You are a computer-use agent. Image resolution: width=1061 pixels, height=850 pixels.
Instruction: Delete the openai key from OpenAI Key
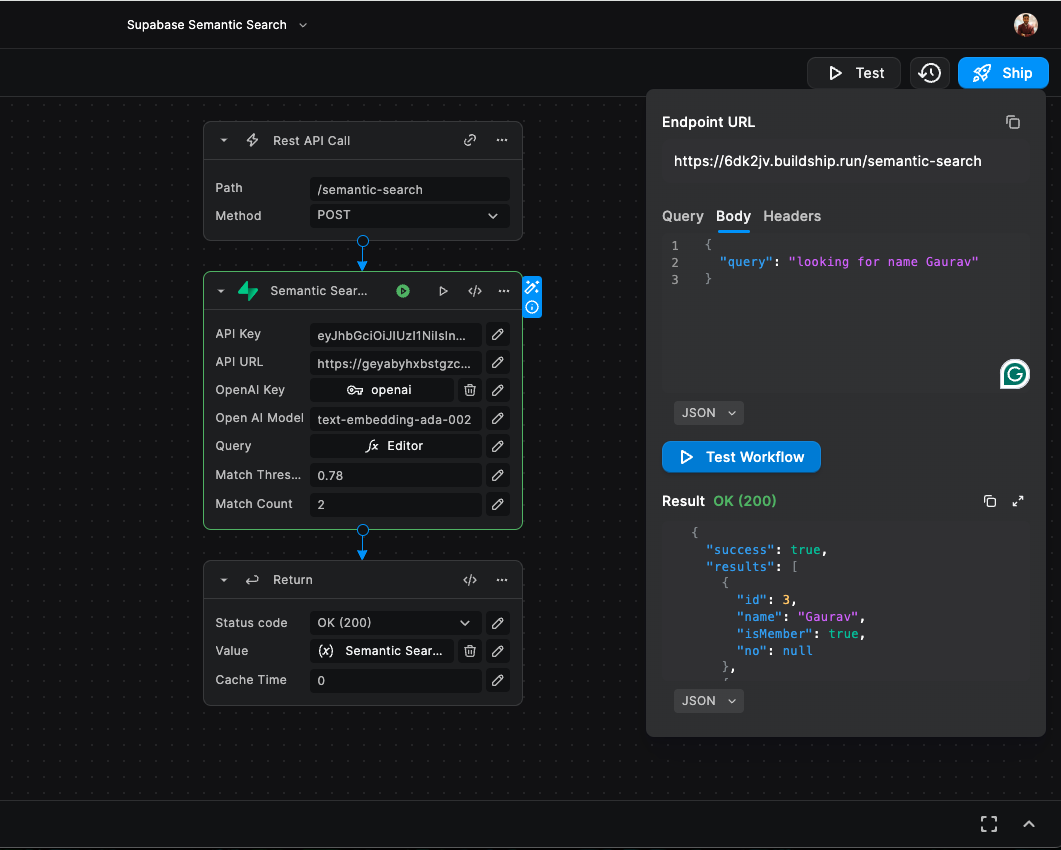click(469, 390)
